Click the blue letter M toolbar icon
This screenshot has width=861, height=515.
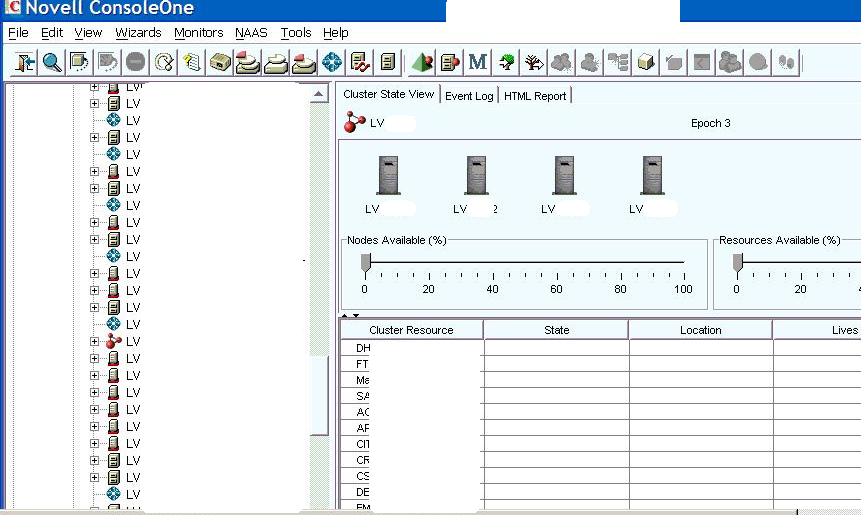[x=478, y=62]
